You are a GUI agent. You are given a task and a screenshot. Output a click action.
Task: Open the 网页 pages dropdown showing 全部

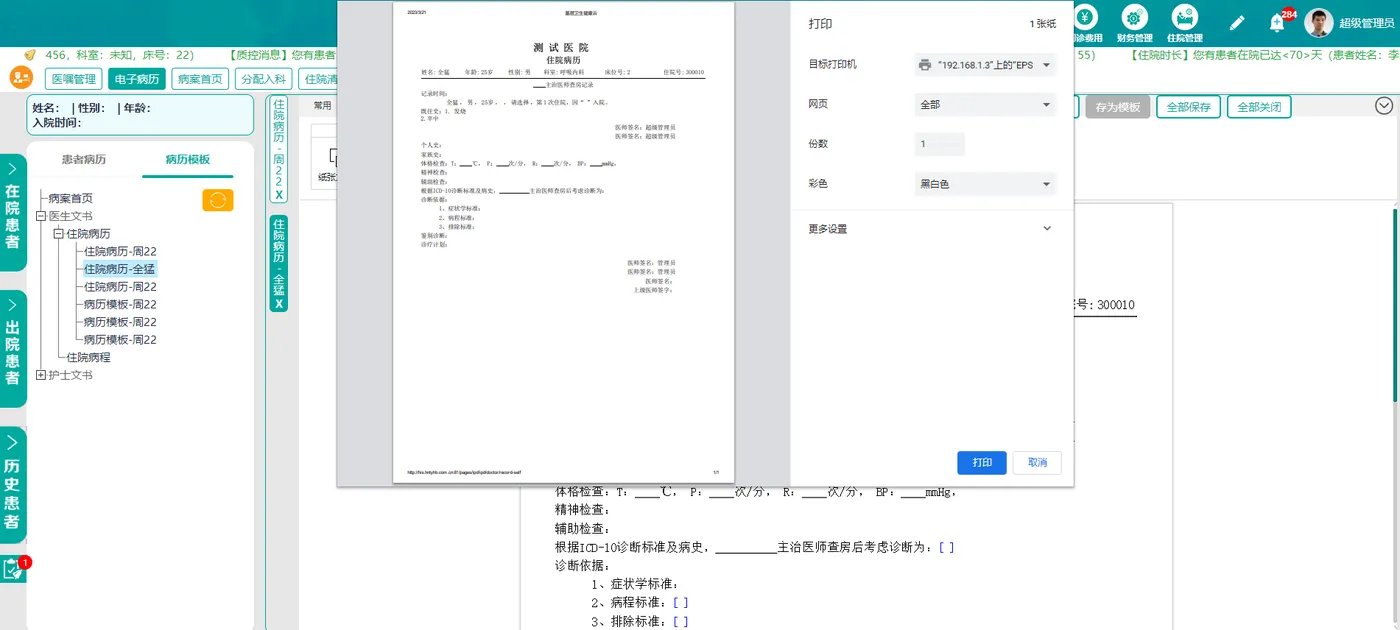[985, 104]
